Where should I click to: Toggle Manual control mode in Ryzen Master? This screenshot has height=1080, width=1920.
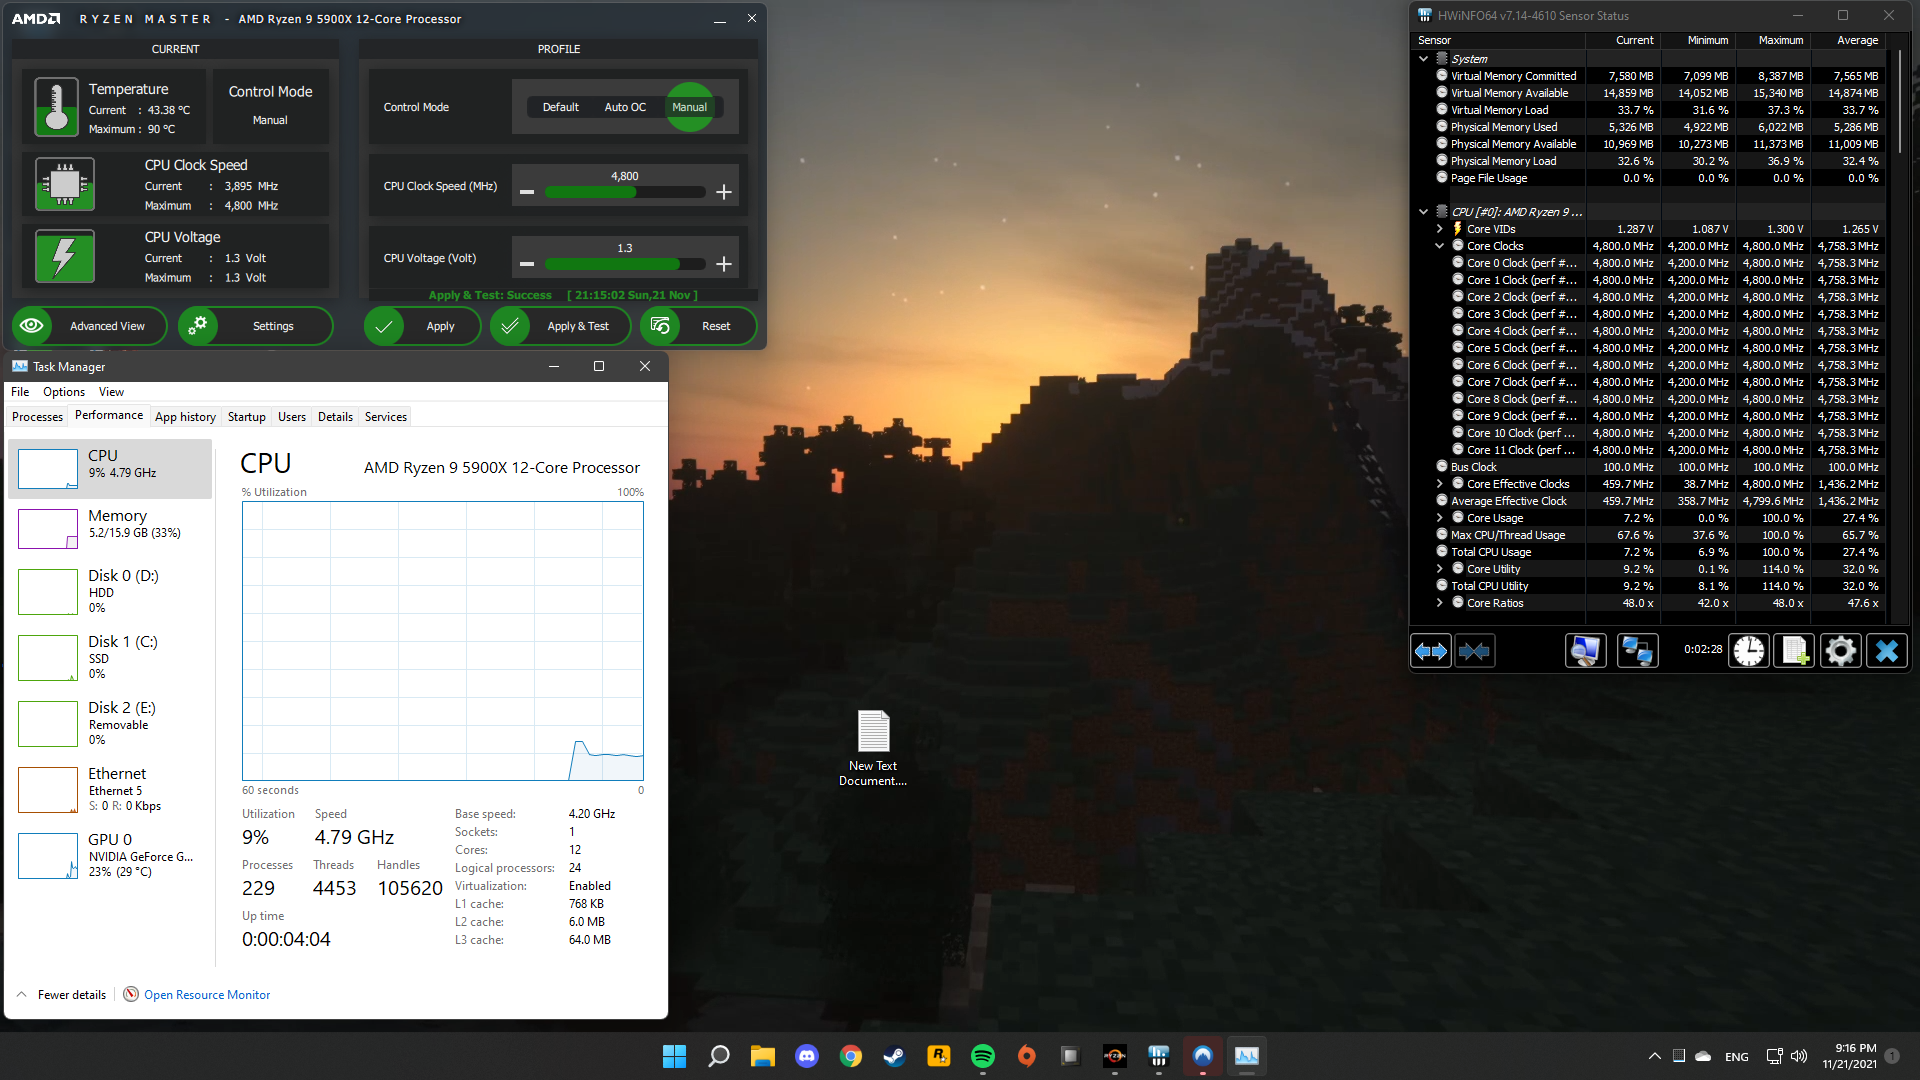[687, 107]
